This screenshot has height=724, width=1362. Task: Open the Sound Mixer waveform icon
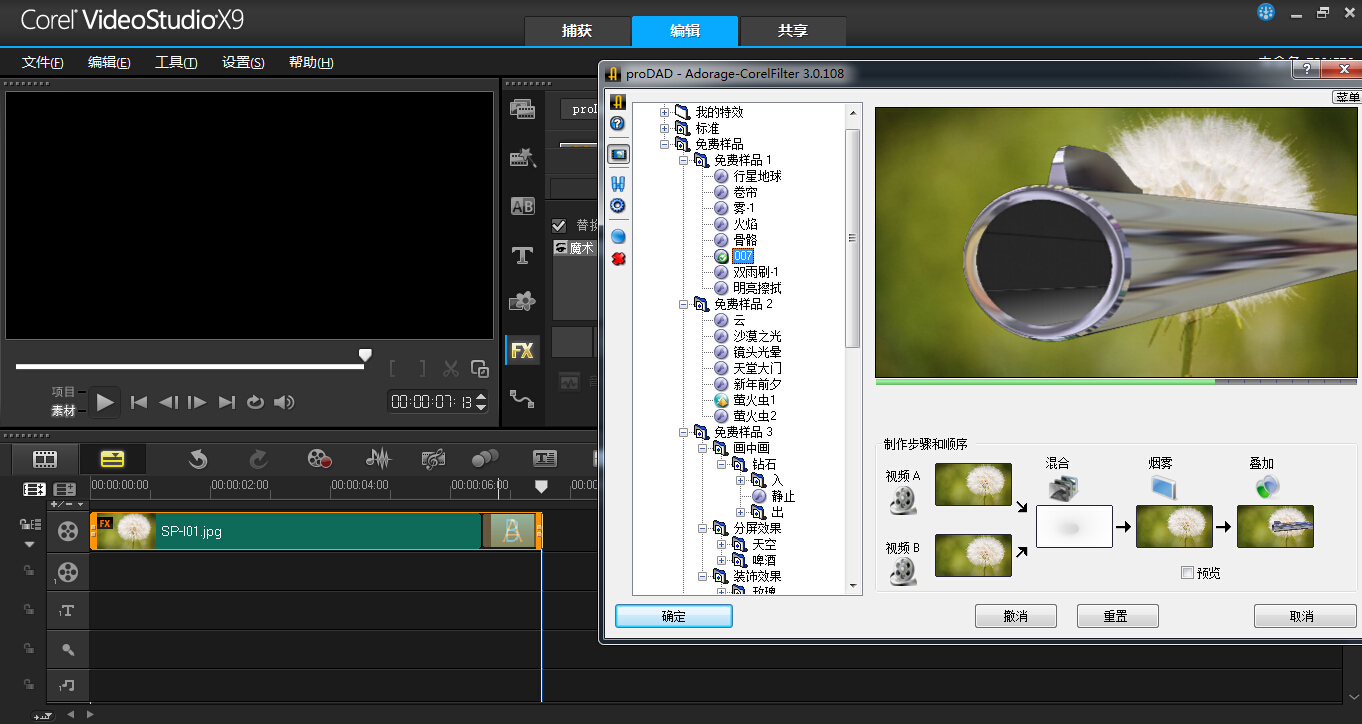(378, 459)
